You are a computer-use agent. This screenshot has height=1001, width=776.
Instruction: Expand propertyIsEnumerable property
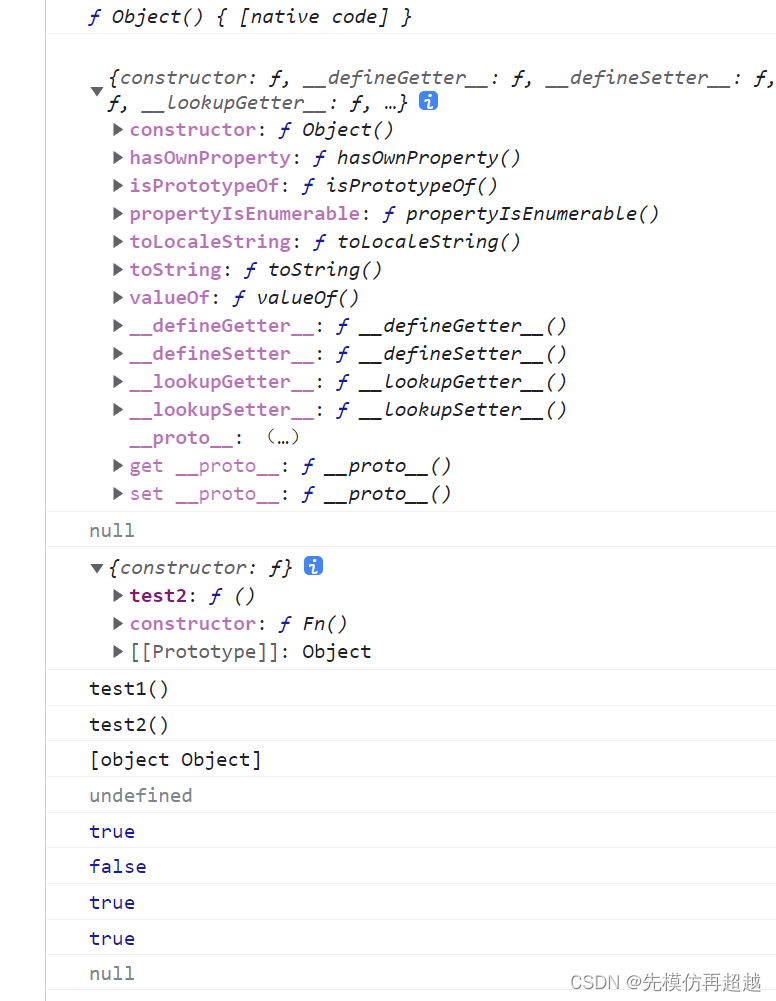[117, 214]
